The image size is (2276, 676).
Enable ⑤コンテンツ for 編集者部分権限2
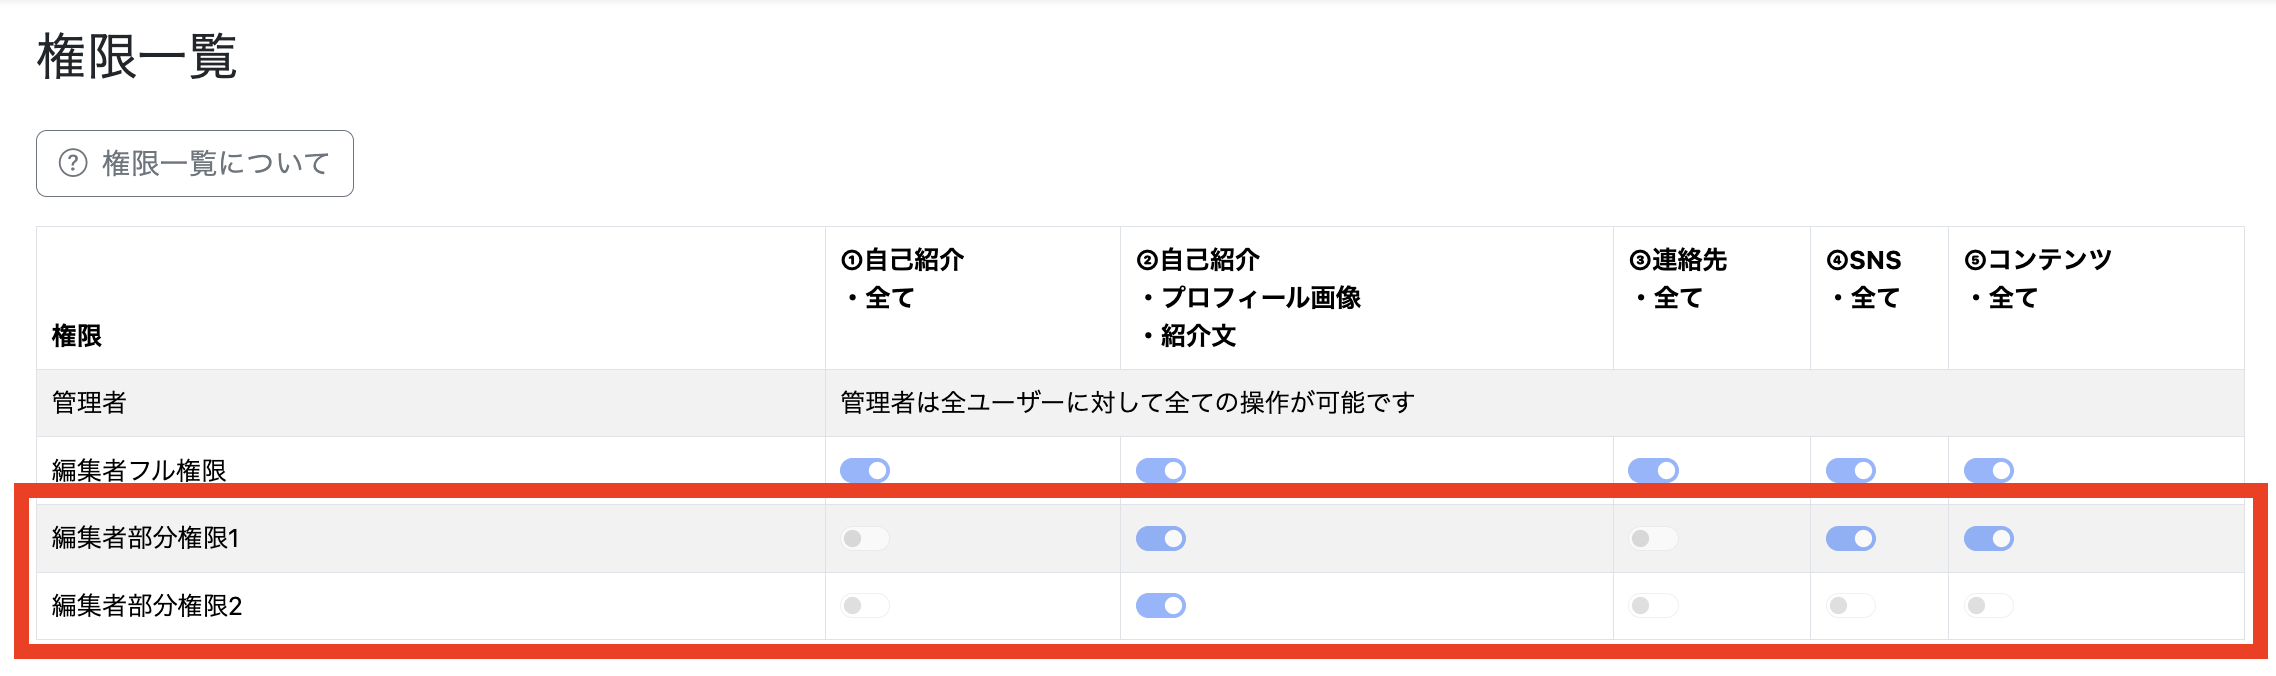(x=1989, y=606)
